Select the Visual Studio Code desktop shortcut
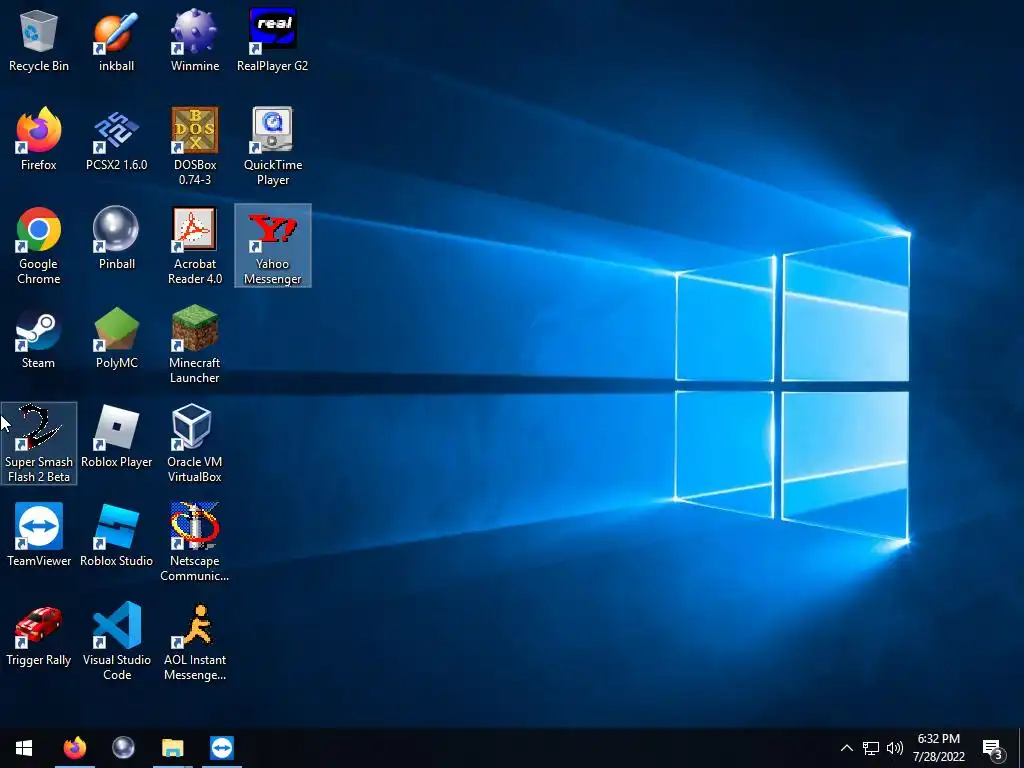1024x768 pixels. pyautogui.click(x=116, y=641)
